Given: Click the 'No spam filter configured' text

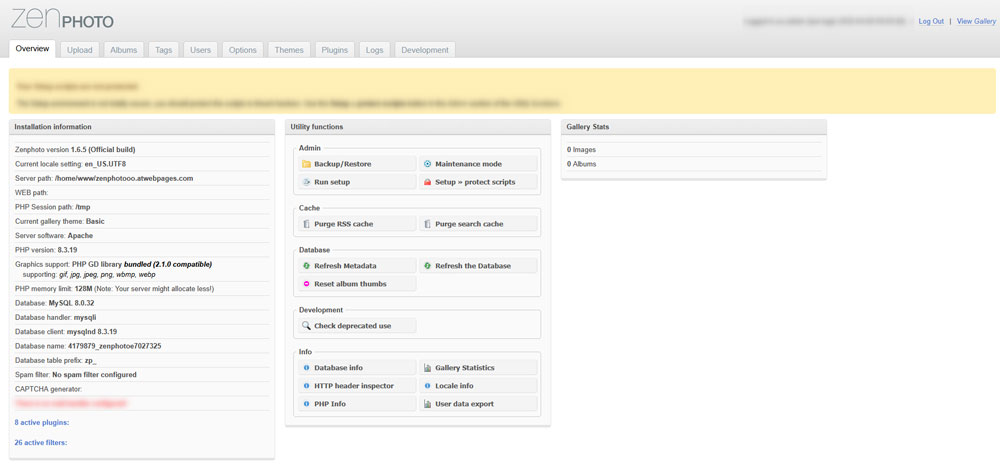Looking at the screenshot, I should (94, 374).
